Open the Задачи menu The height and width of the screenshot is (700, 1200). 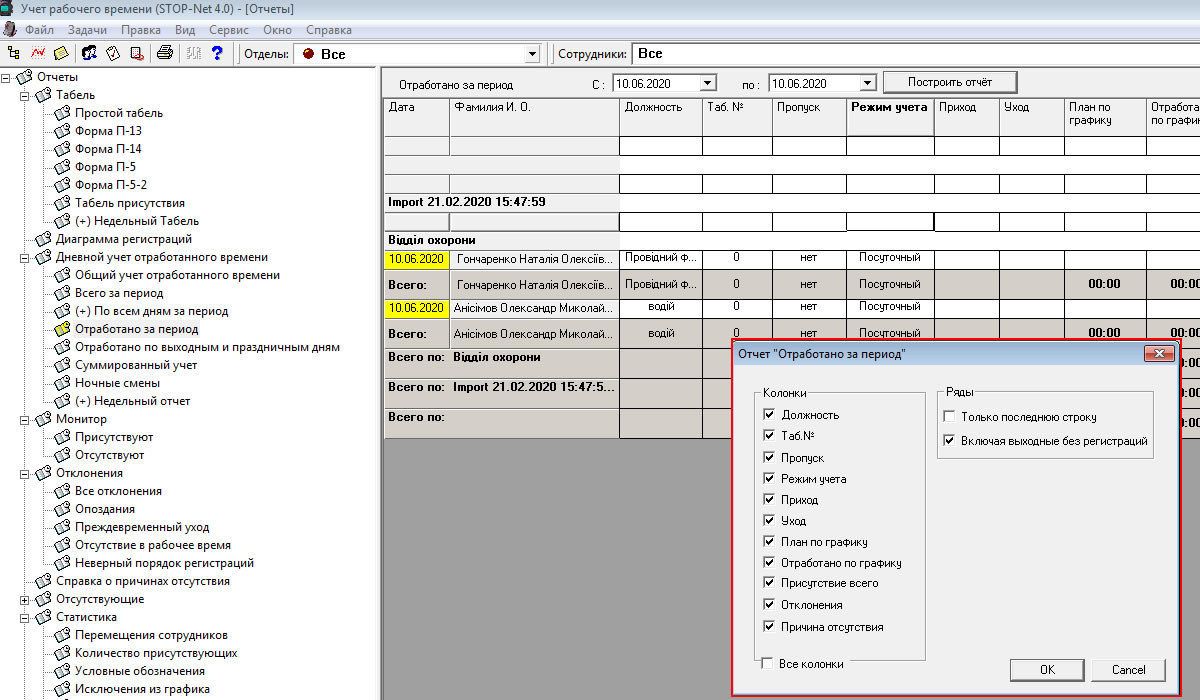(88, 30)
